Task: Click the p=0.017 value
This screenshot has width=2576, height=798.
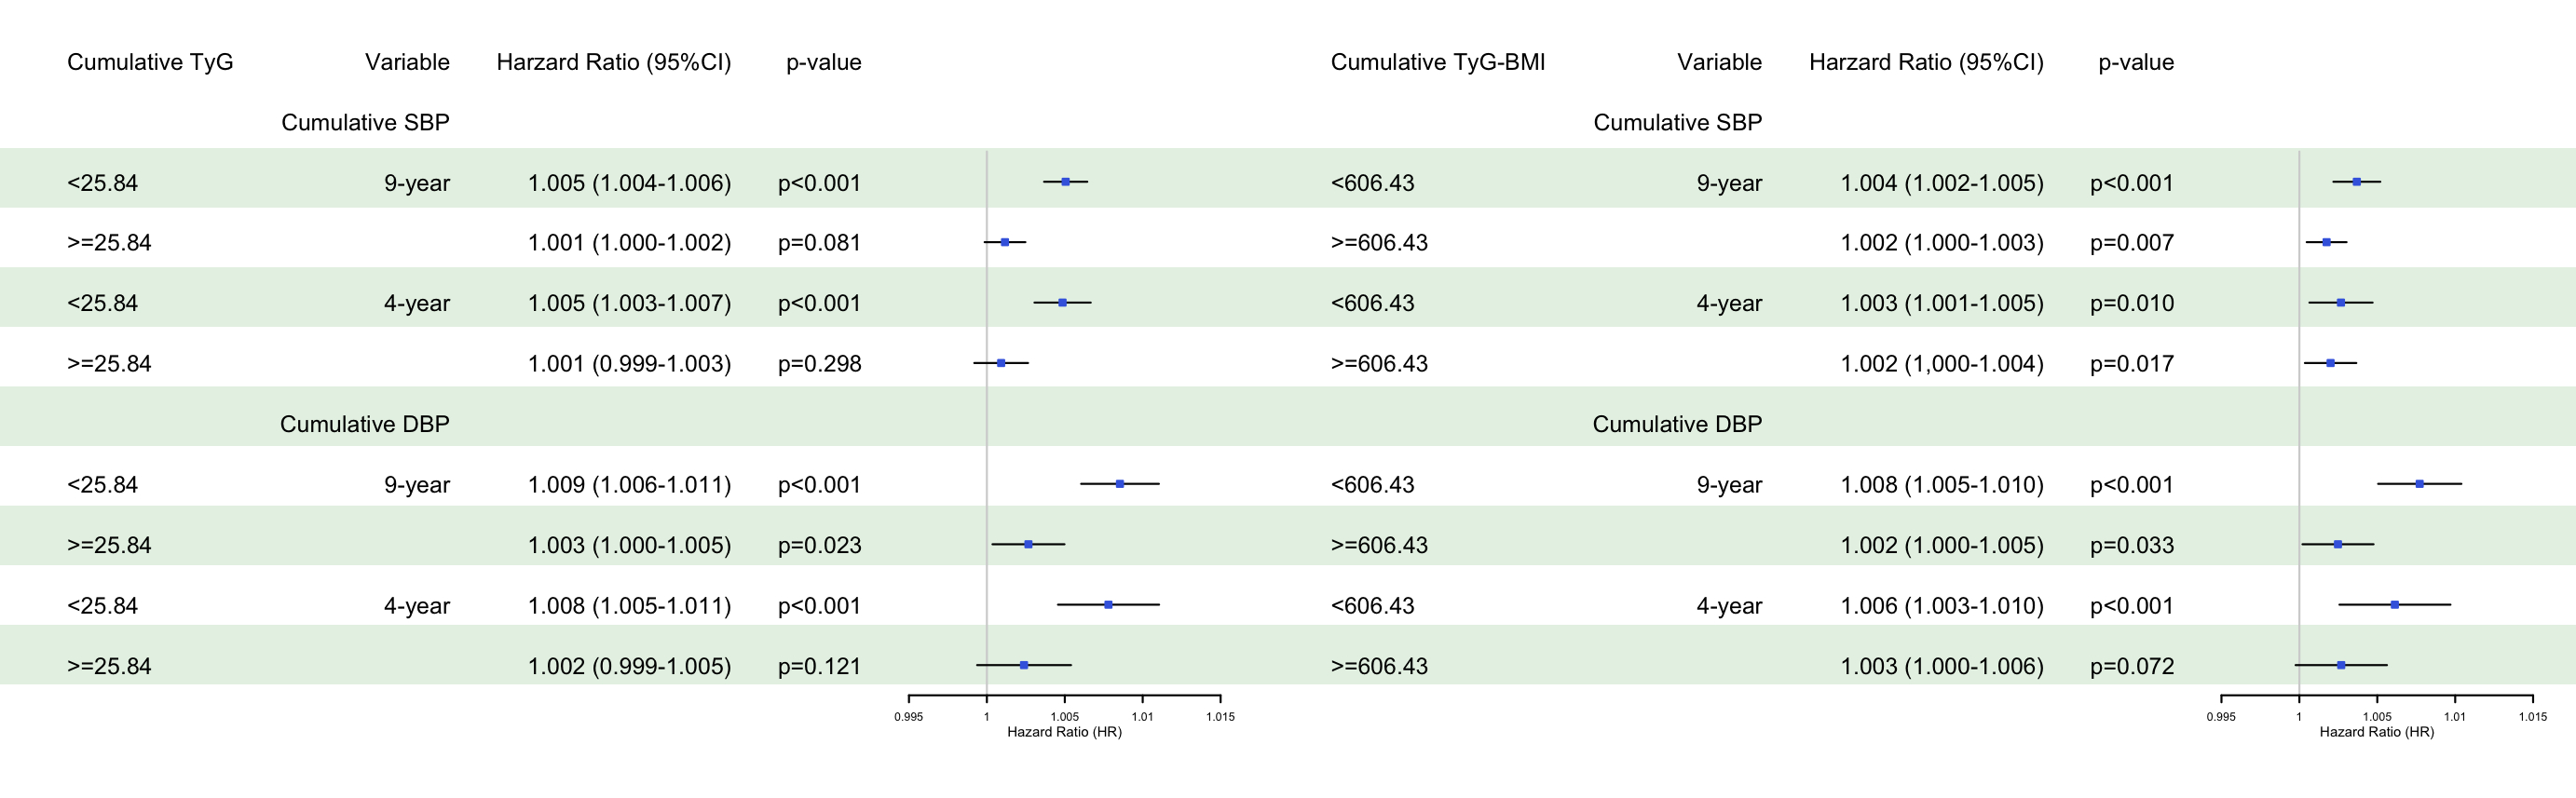Action: [2131, 364]
